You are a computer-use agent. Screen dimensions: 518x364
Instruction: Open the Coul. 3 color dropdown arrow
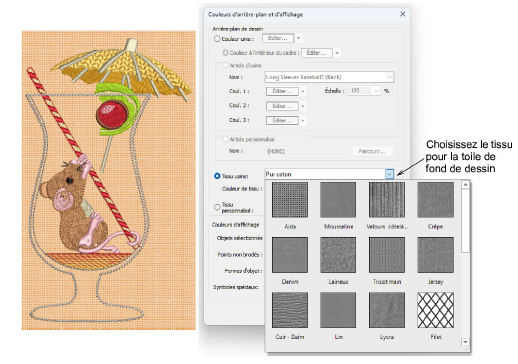(303, 120)
